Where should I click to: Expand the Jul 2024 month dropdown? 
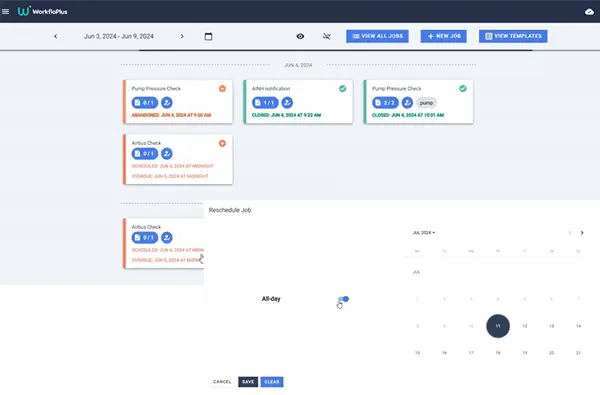(424, 233)
